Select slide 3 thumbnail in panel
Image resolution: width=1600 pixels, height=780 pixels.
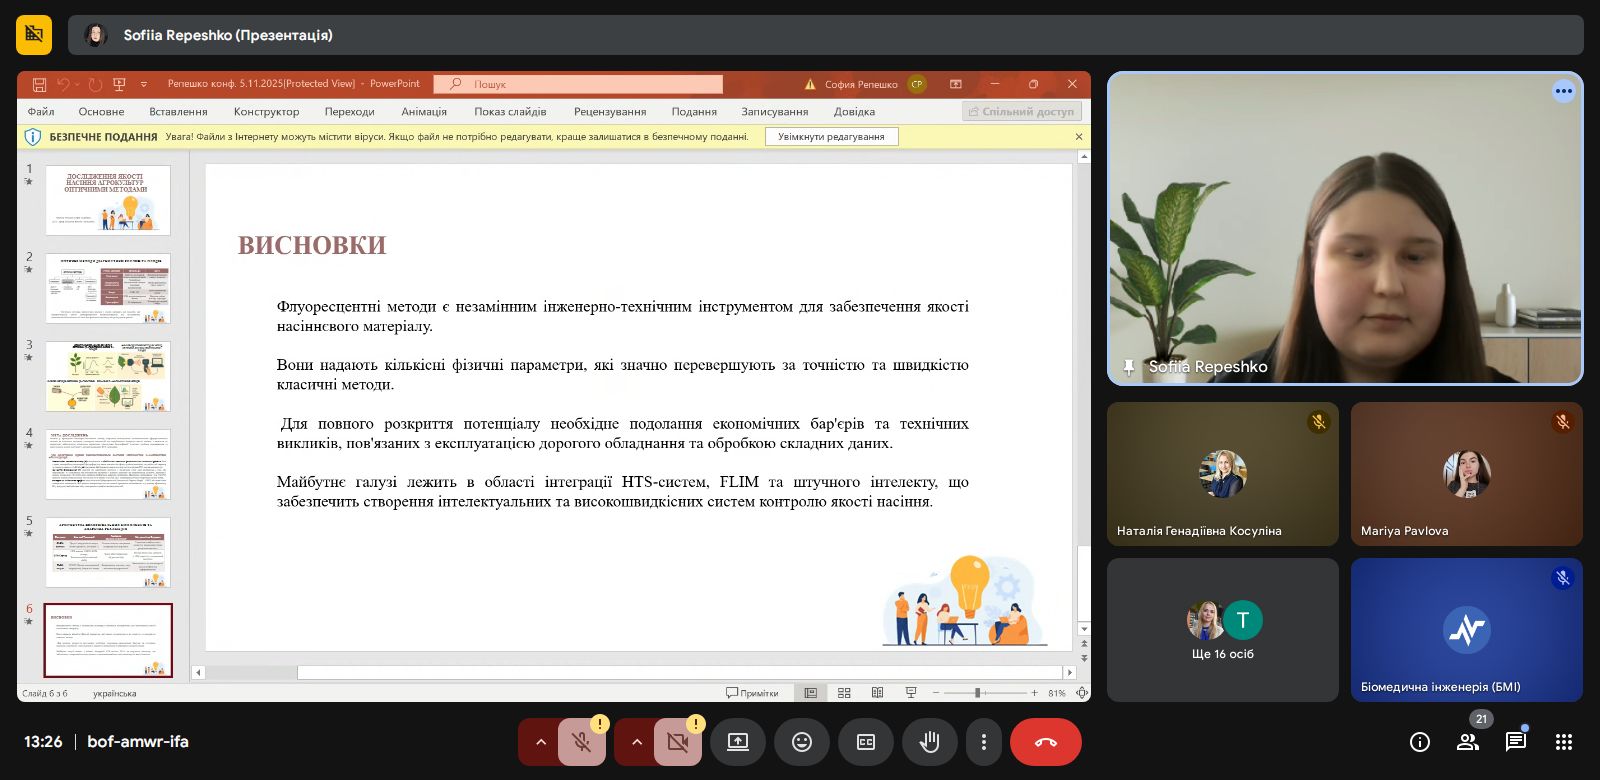coord(108,376)
